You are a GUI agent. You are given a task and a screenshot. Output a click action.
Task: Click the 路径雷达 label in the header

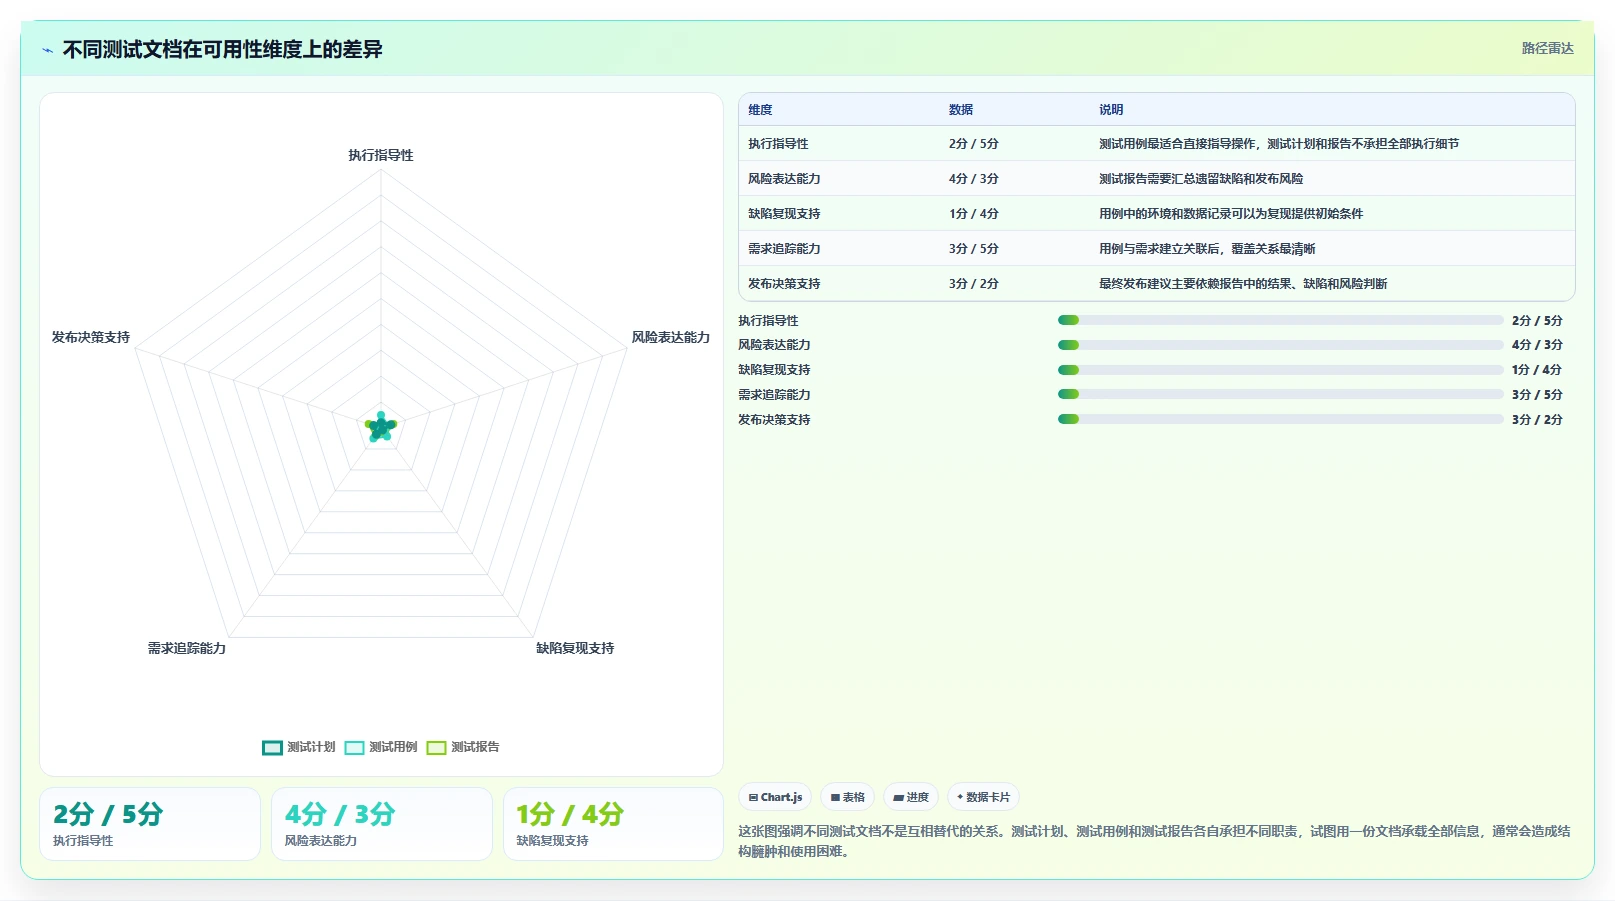click(1547, 48)
